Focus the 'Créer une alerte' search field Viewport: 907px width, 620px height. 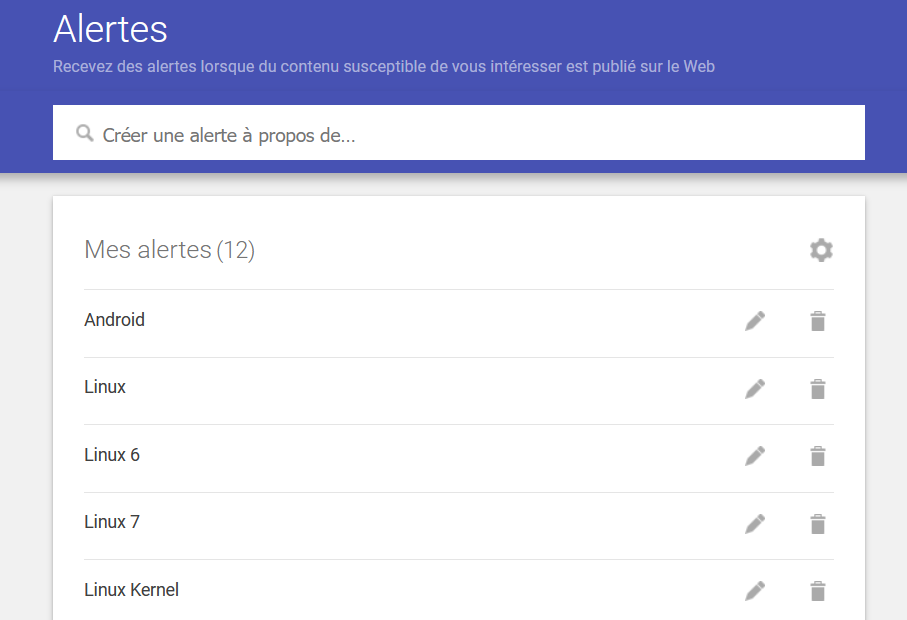470,134
